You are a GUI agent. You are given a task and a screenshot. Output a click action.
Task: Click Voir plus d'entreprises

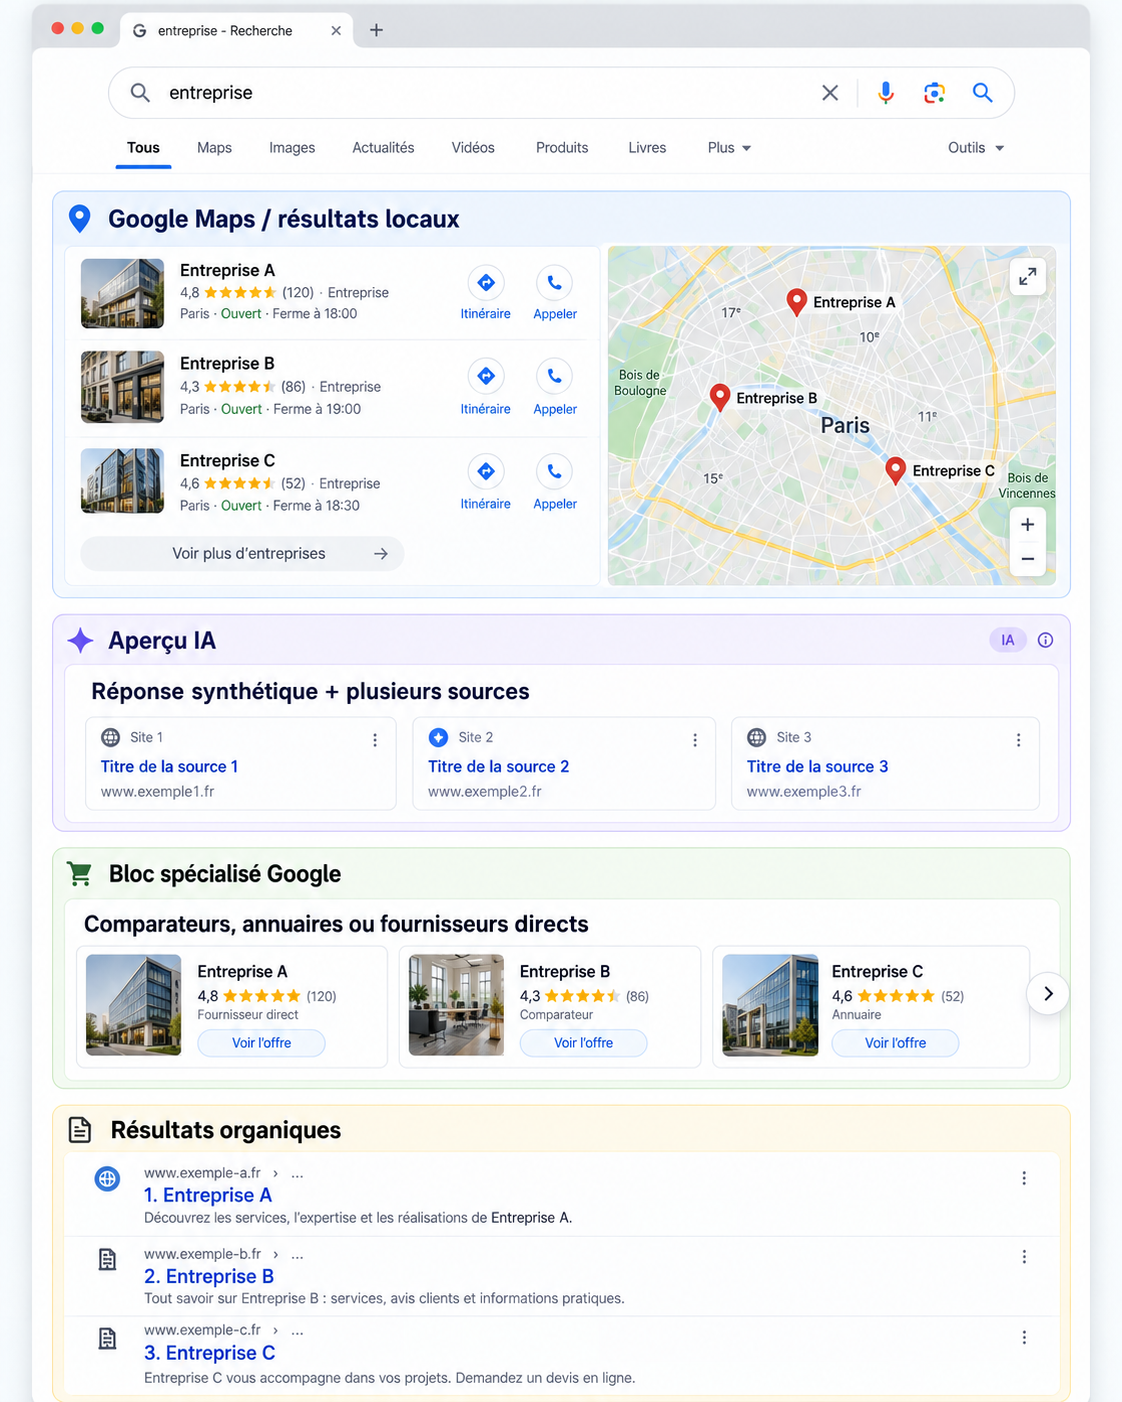pyautogui.click(x=242, y=554)
